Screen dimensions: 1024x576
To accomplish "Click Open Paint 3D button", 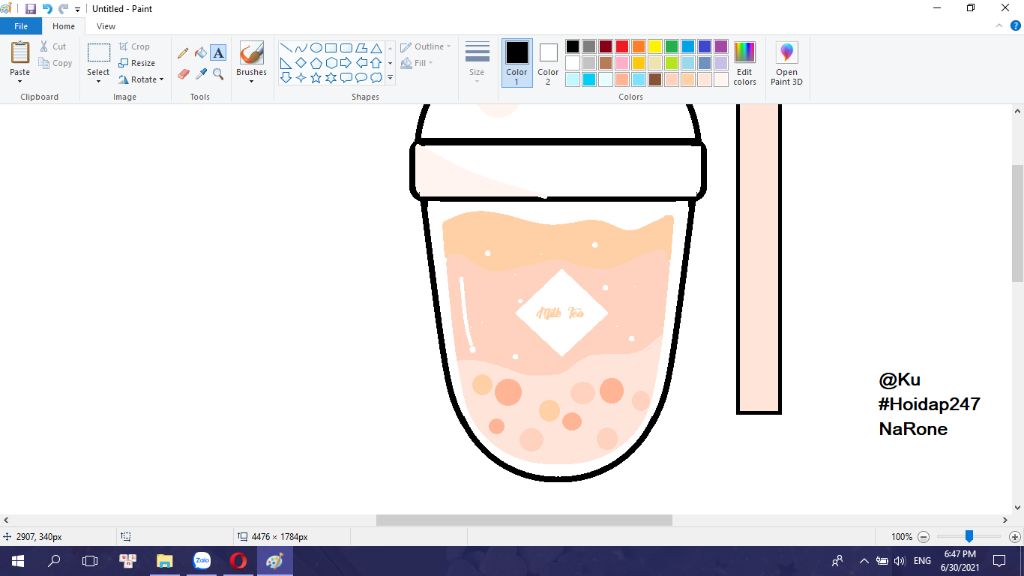I will tap(786, 63).
